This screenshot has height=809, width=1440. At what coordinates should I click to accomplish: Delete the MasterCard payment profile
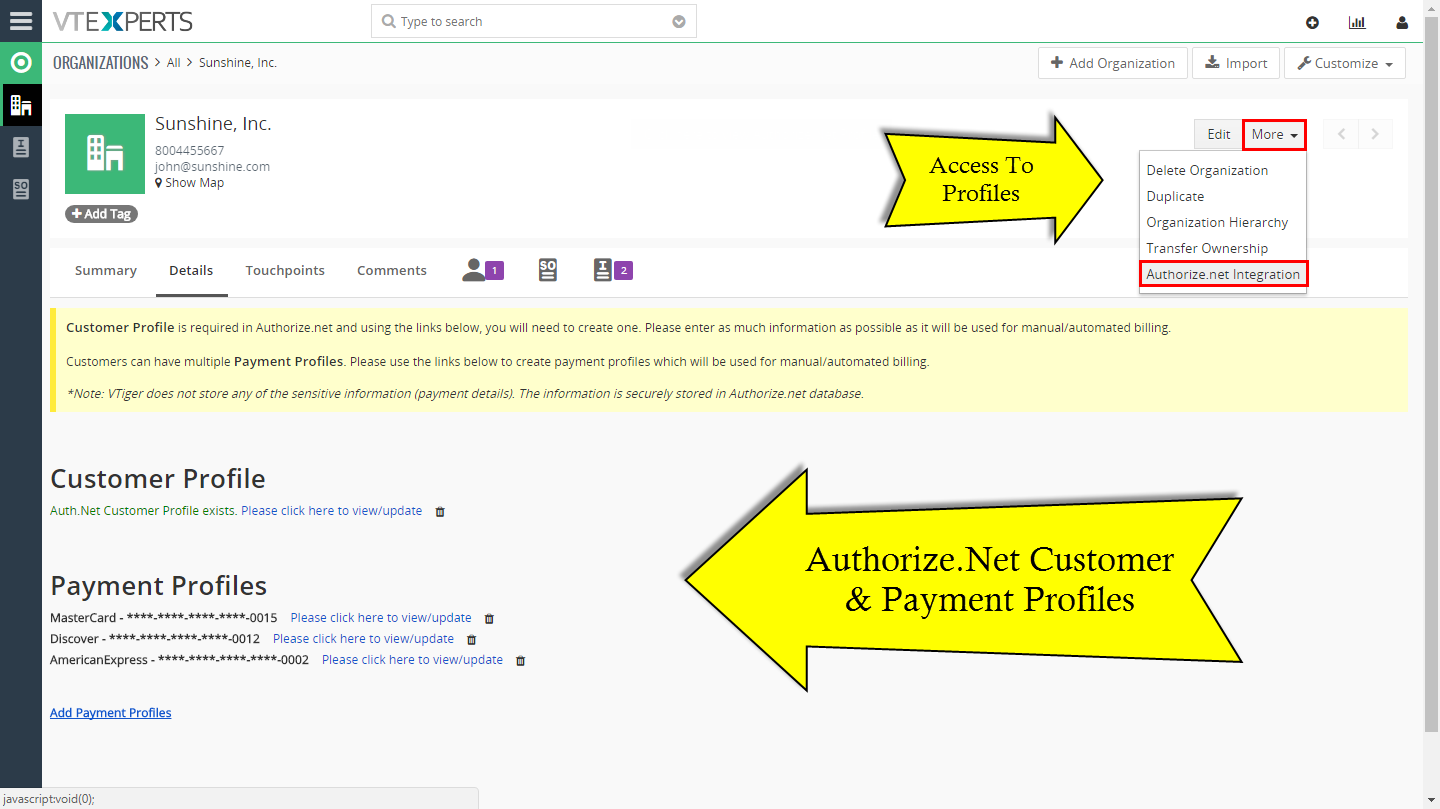[489, 619]
